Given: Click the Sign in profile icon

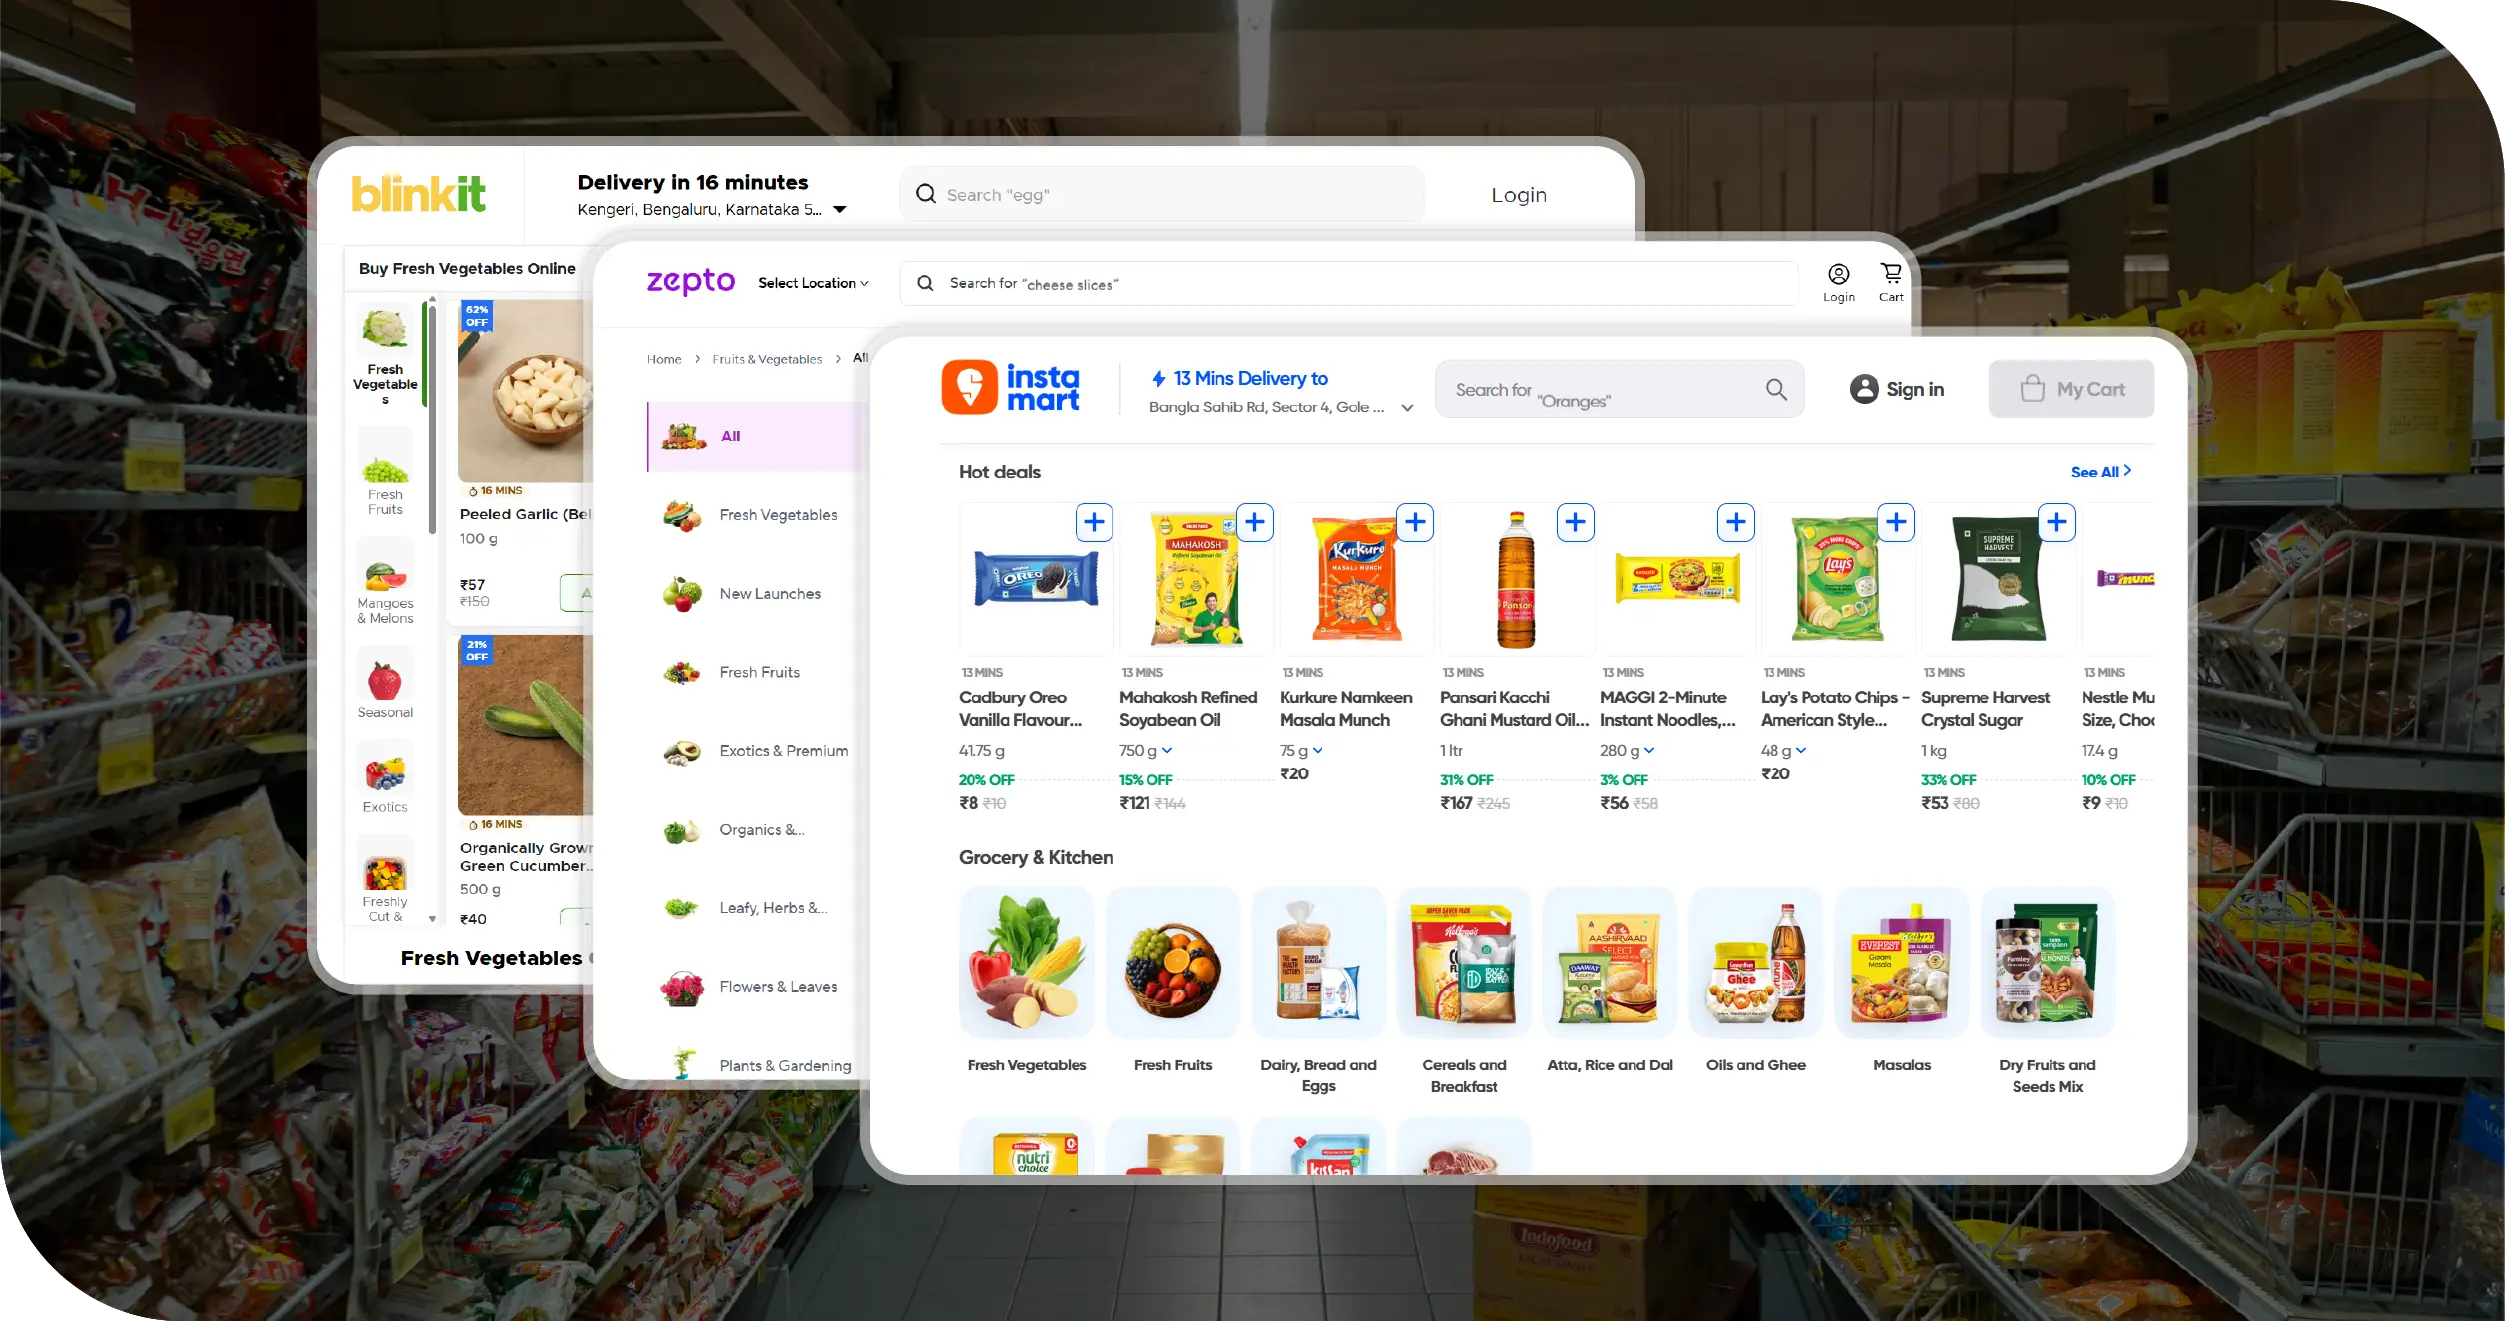Looking at the screenshot, I should point(1864,389).
